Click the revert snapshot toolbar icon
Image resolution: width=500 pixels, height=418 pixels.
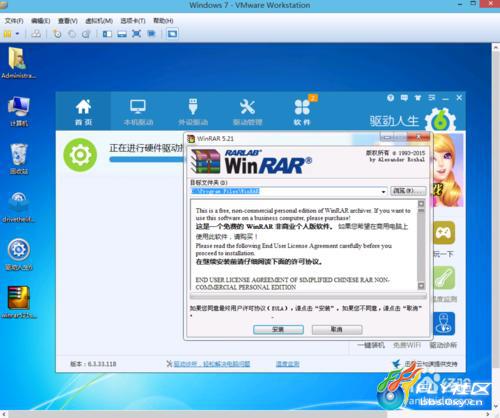point(72,34)
